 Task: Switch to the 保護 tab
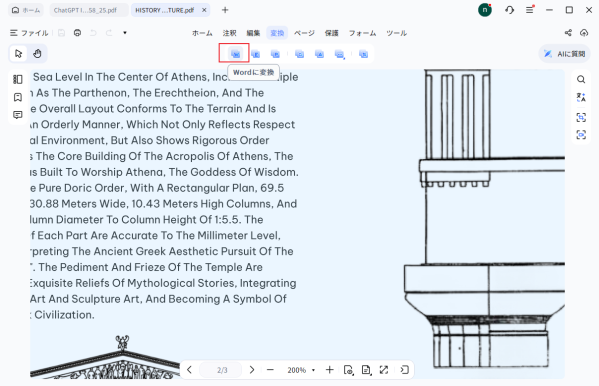[332, 33]
